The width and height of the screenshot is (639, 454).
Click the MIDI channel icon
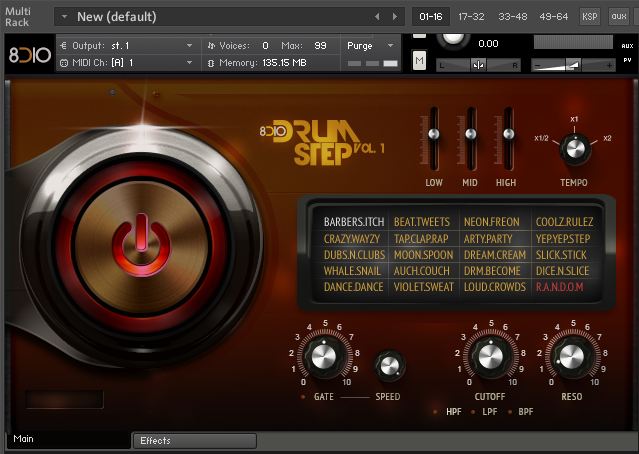(x=64, y=63)
